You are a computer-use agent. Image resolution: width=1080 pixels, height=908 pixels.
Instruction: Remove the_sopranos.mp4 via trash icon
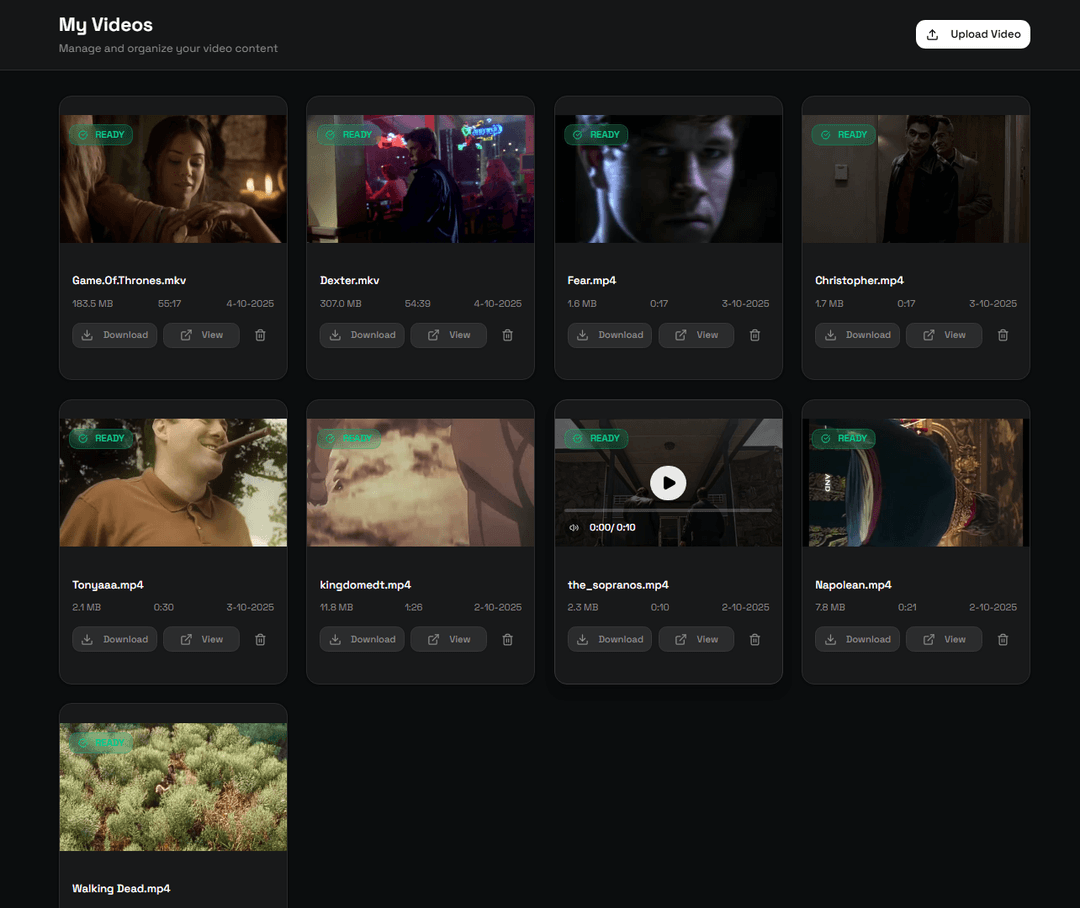pos(755,639)
